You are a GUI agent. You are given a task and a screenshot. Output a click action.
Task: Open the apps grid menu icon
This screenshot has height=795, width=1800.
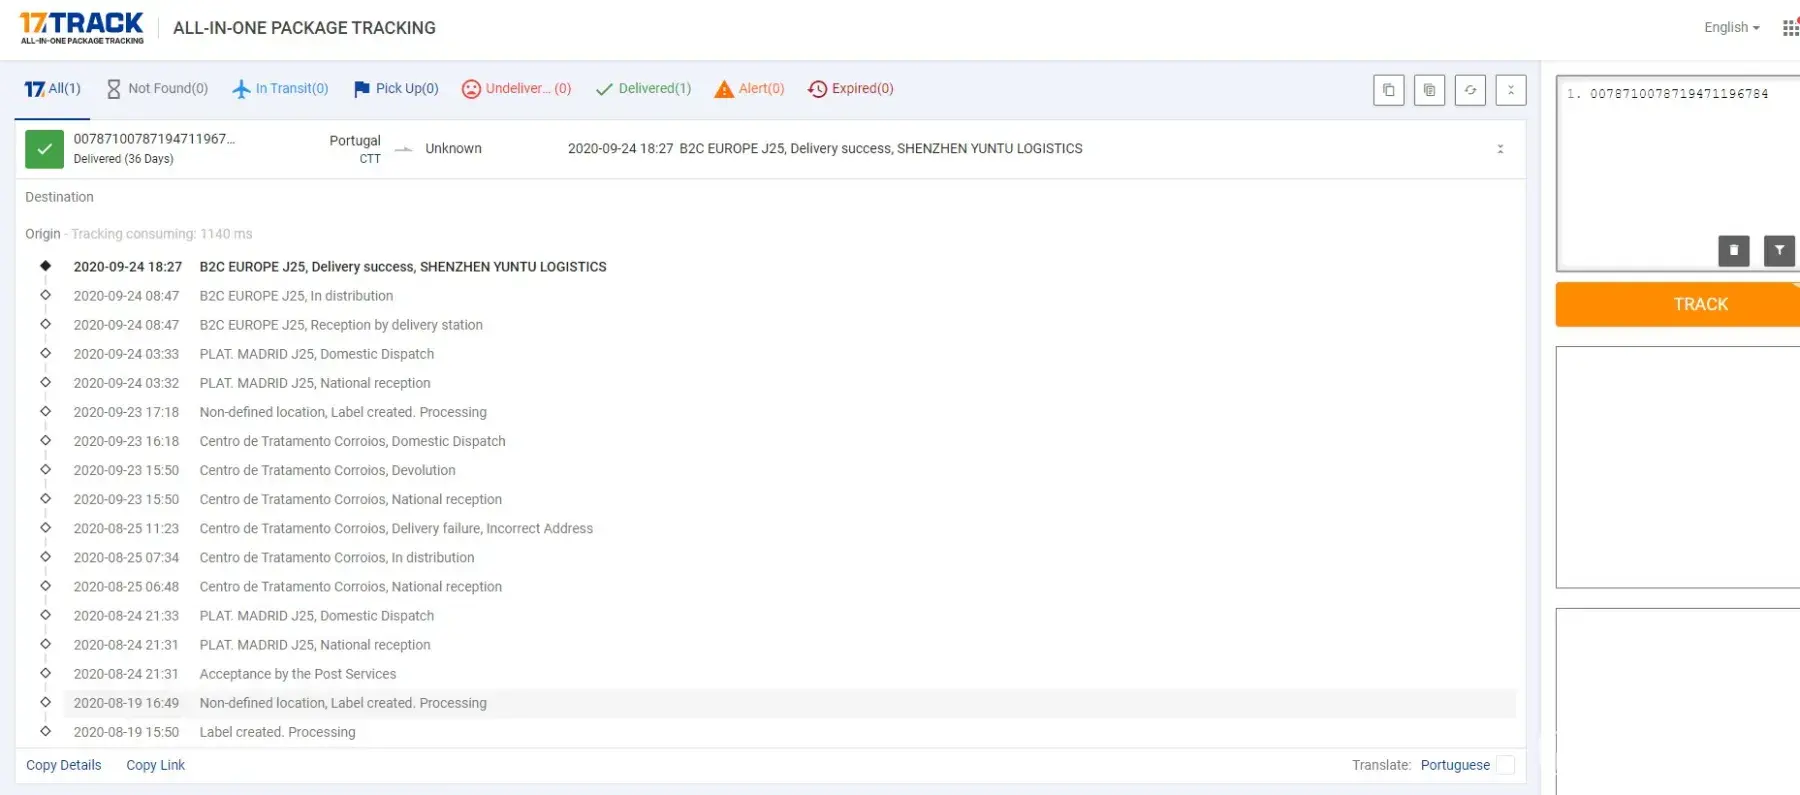pyautogui.click(x=1789, y=28)
